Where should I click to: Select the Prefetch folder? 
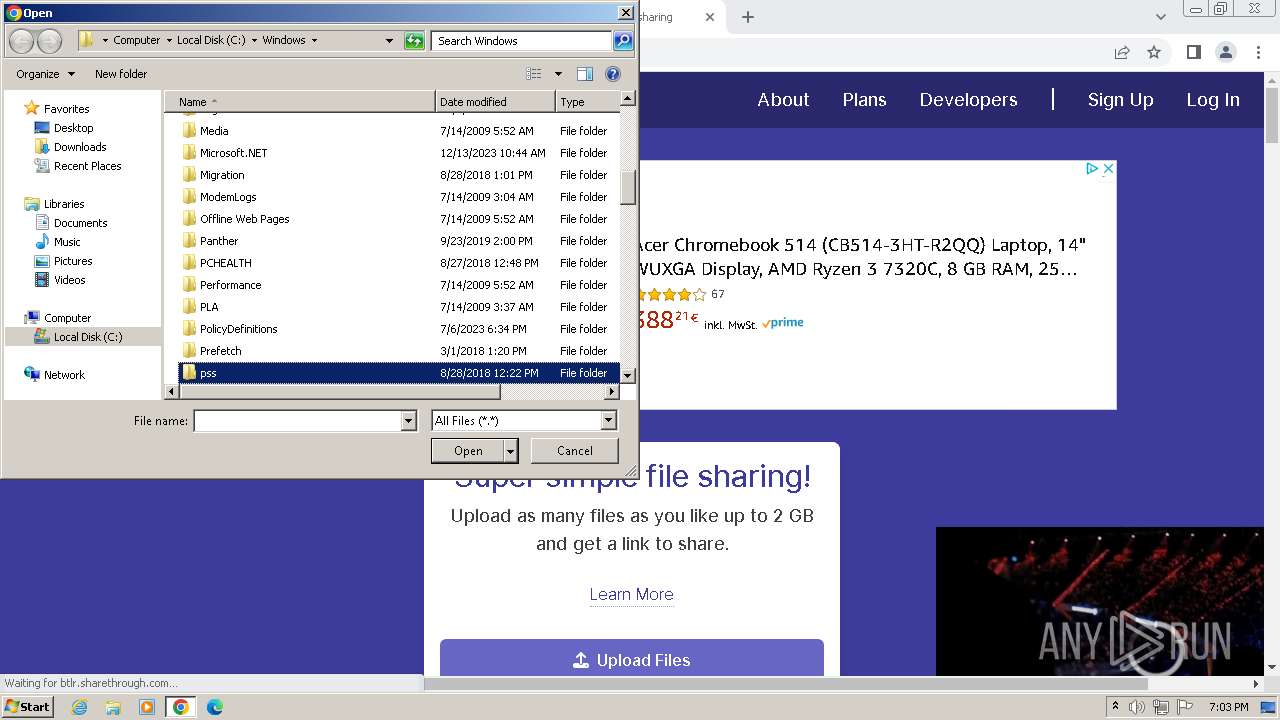click(x=398, y=351)
